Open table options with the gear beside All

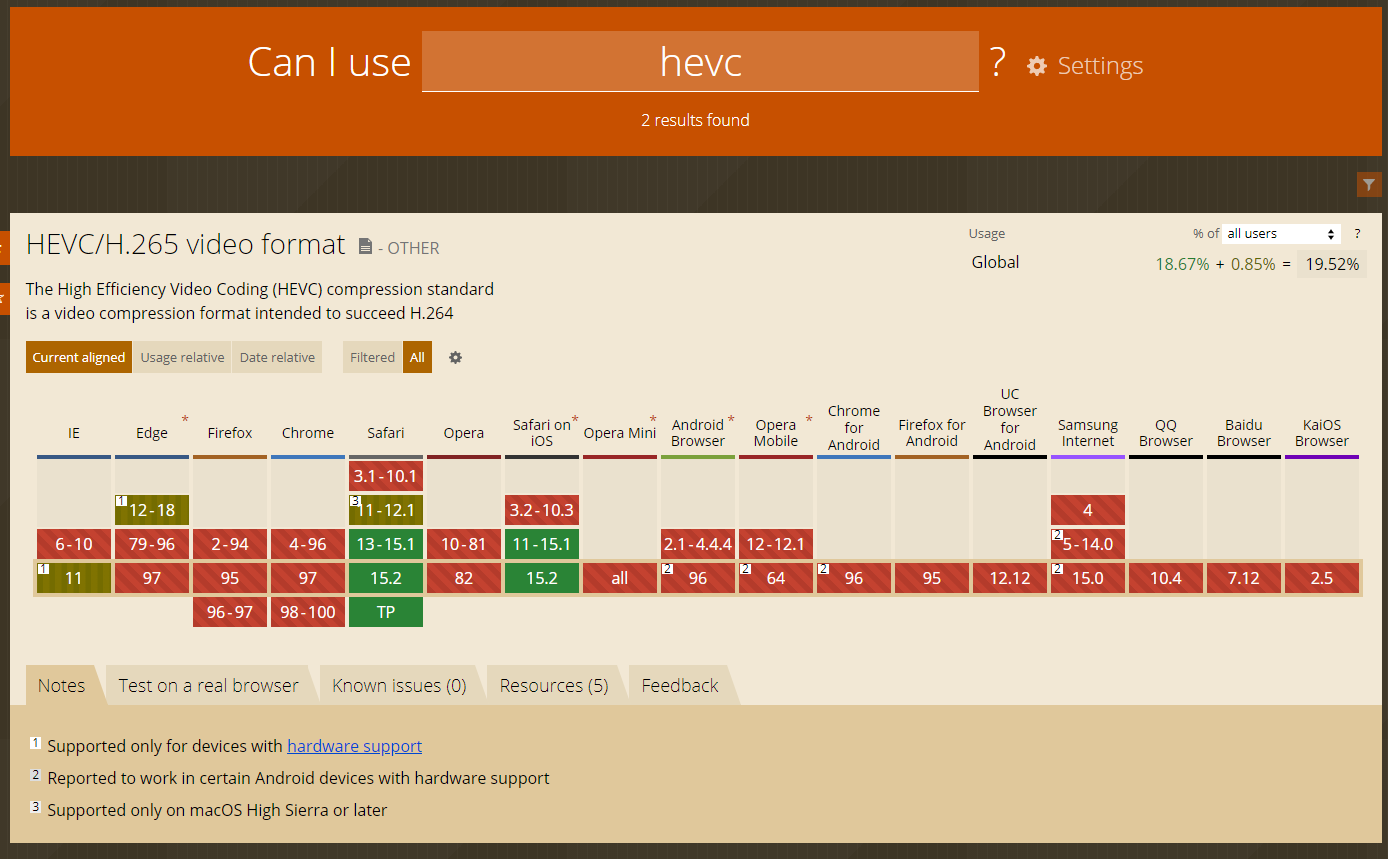(x=455, y=357)
